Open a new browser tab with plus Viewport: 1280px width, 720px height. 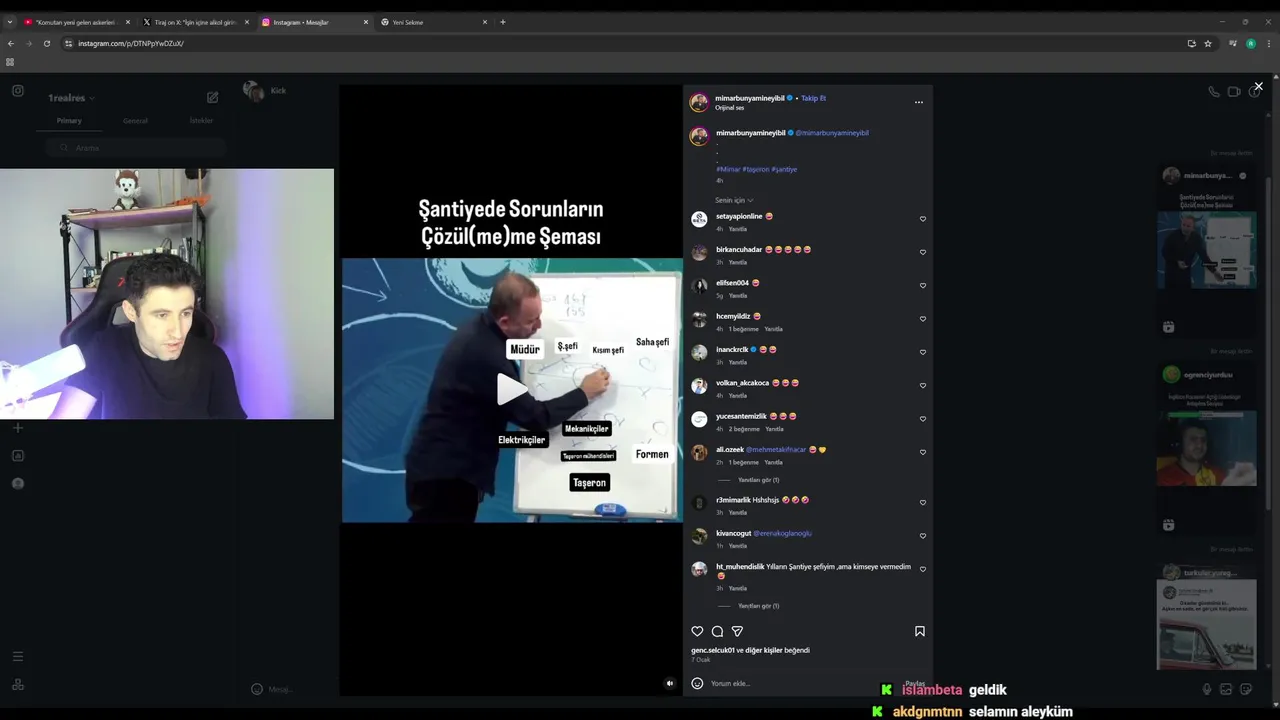click(x=503, y=22)
